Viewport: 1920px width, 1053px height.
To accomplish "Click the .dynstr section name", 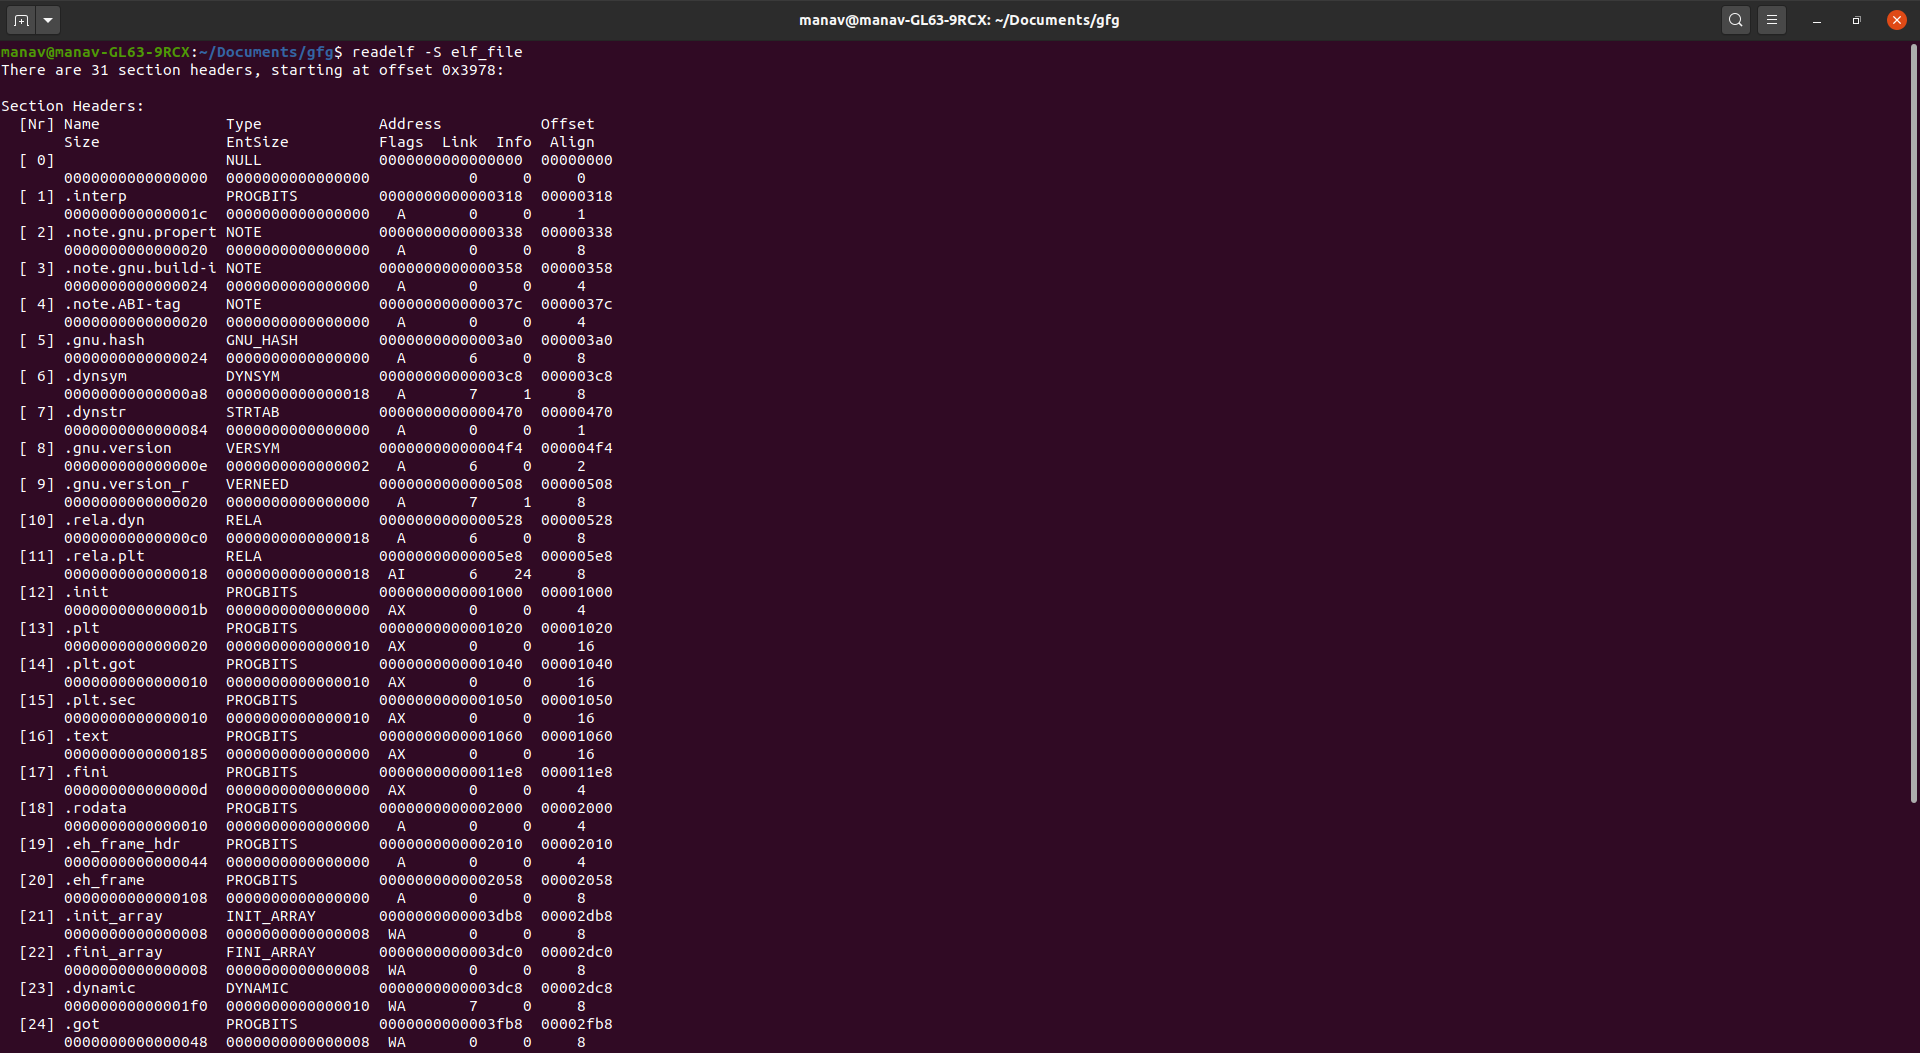I will point(95,412).
